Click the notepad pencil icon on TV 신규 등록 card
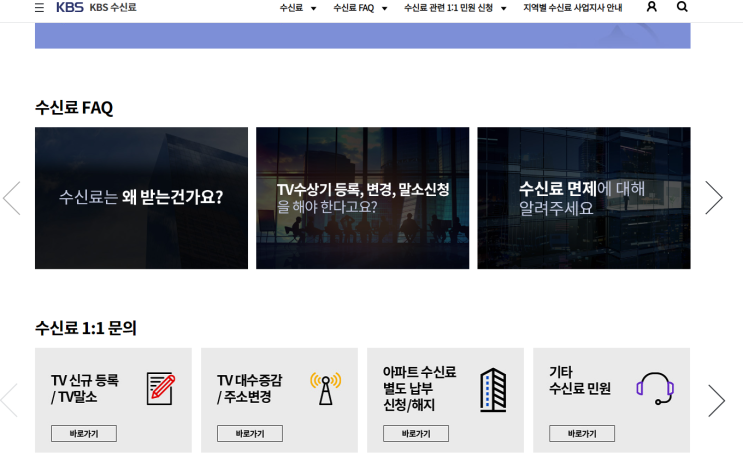This screenshot has height=469, width=743. (x=161, y=388)
